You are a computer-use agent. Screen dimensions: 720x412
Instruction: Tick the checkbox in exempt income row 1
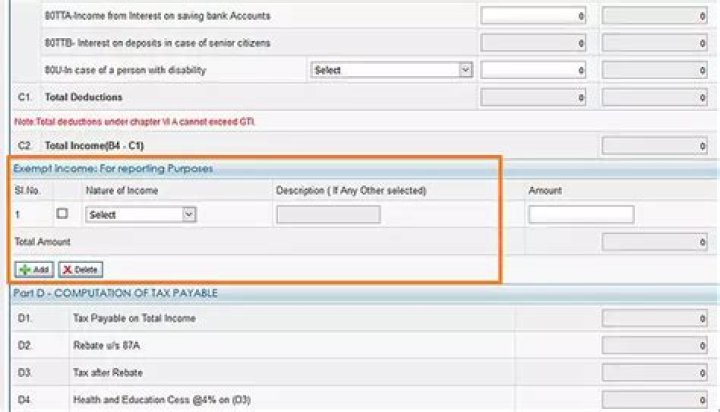[x=62, y=214]
